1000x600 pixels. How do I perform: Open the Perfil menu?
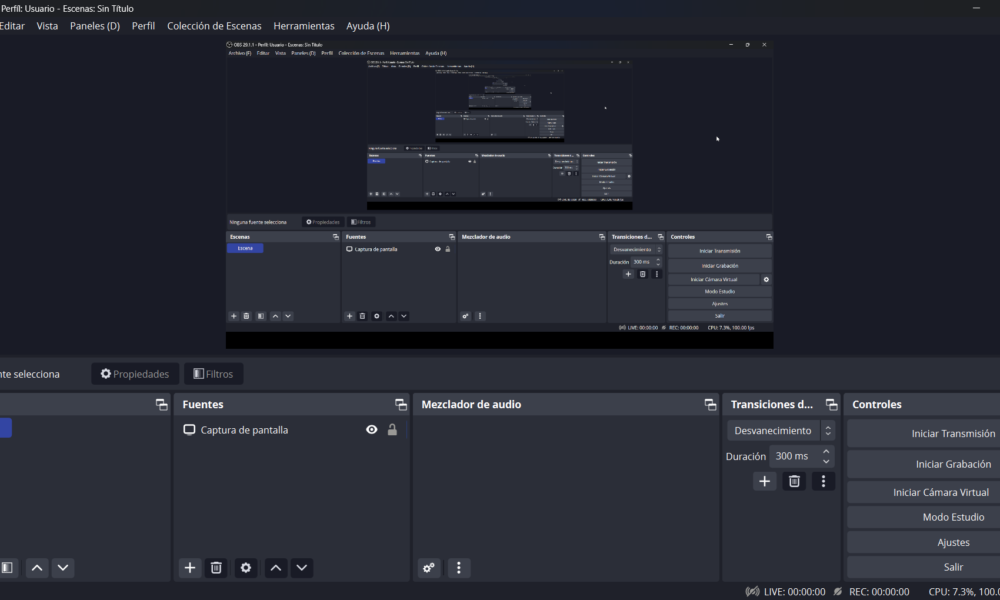(143, 26)
